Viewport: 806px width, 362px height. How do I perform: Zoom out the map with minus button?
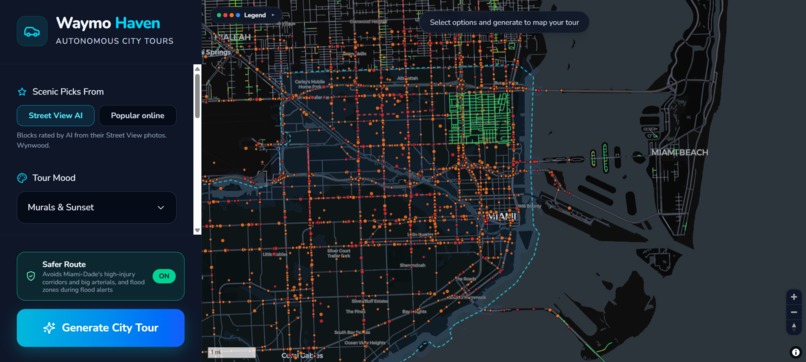point(794,312)
